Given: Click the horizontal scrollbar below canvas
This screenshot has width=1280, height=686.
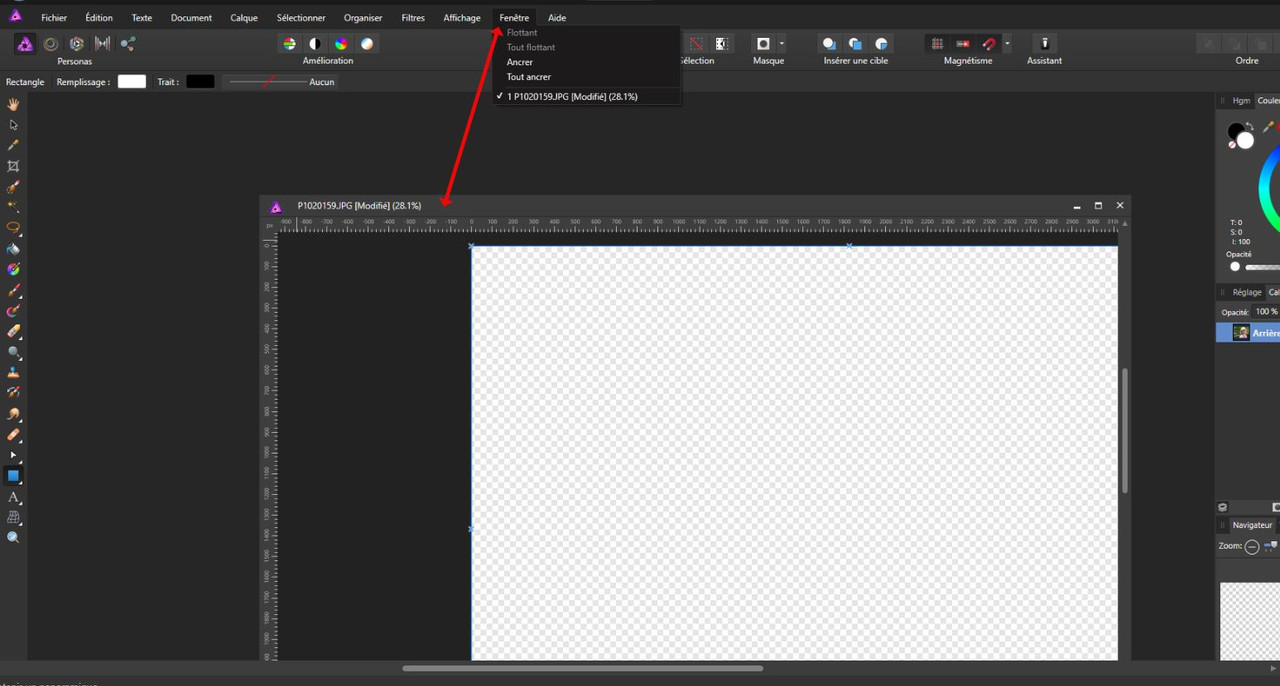Looking at the screenshot, I should [x=583, y=668].
